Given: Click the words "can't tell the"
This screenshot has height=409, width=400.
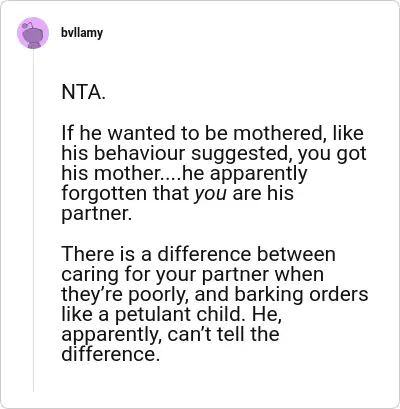Looking at the screenshot, I should (223, 334).
